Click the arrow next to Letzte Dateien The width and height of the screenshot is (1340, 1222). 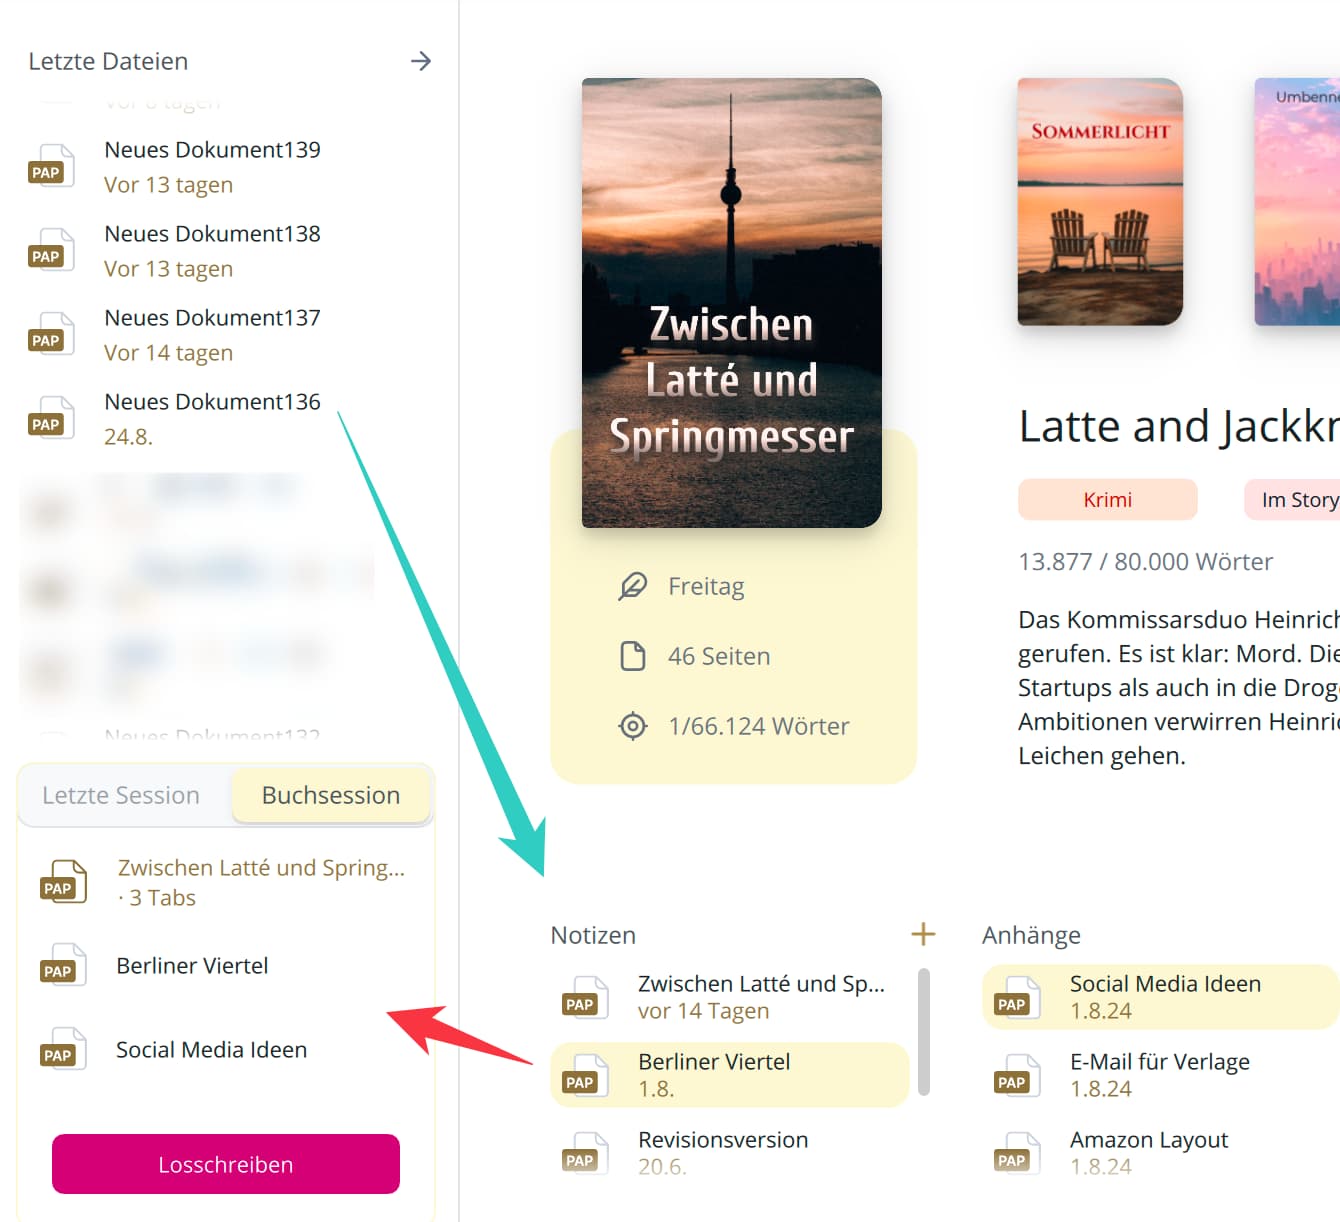tap(421, 61)
